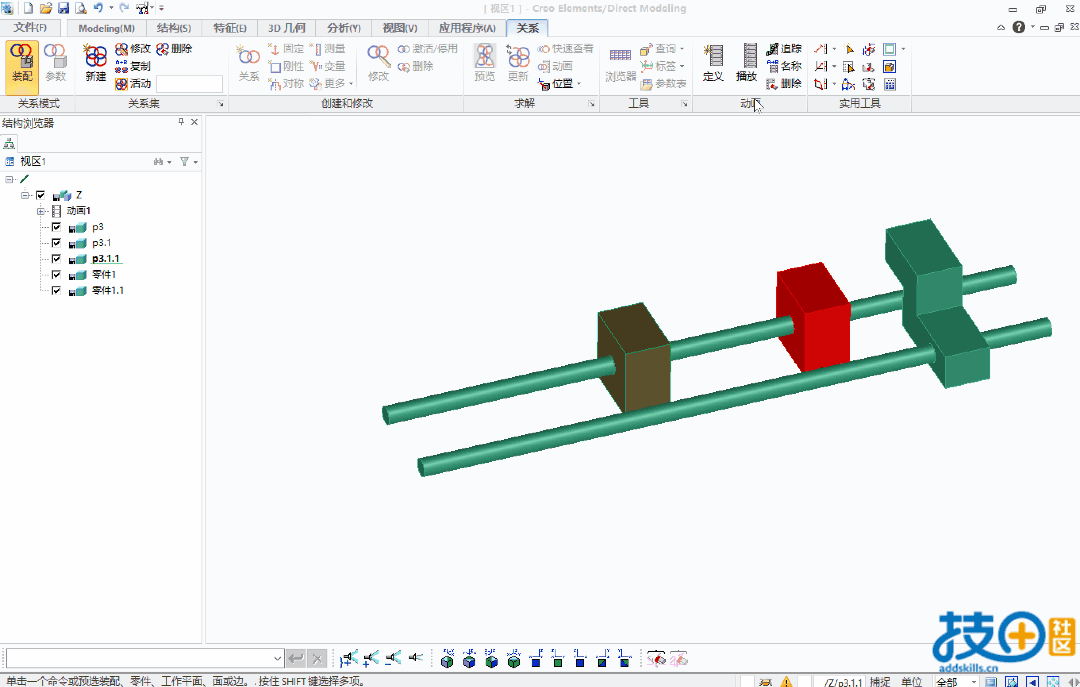Open the 定义 animation tool
The width and height of the screenshot is (1080, 687).
pyautogui.click(x=713, y=63)
